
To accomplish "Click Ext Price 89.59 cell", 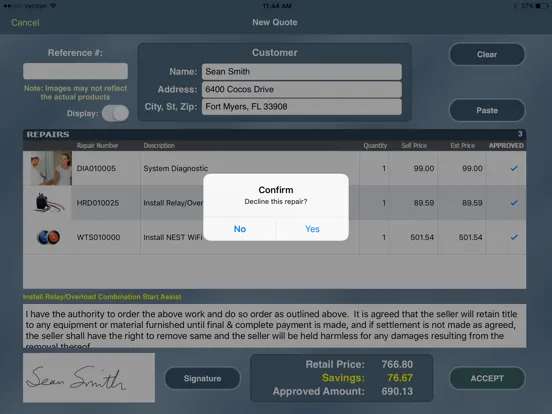I will (x=472, y=203).
